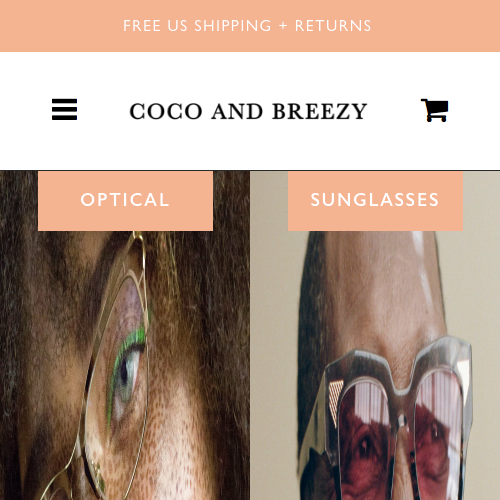Viewport: 500px width, 500px height.
Task: Select the Sunglasses category button
Action: click(375, 201)
